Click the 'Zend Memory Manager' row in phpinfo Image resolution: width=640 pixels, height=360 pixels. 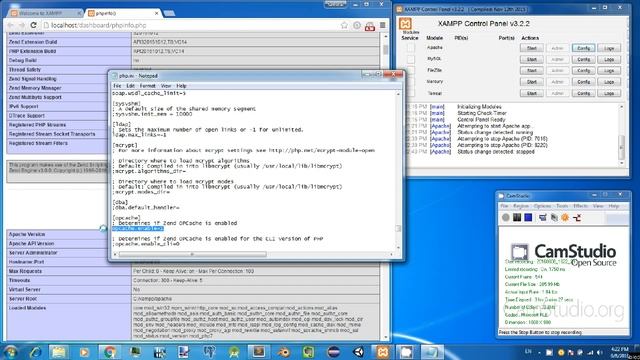[193, 88]
